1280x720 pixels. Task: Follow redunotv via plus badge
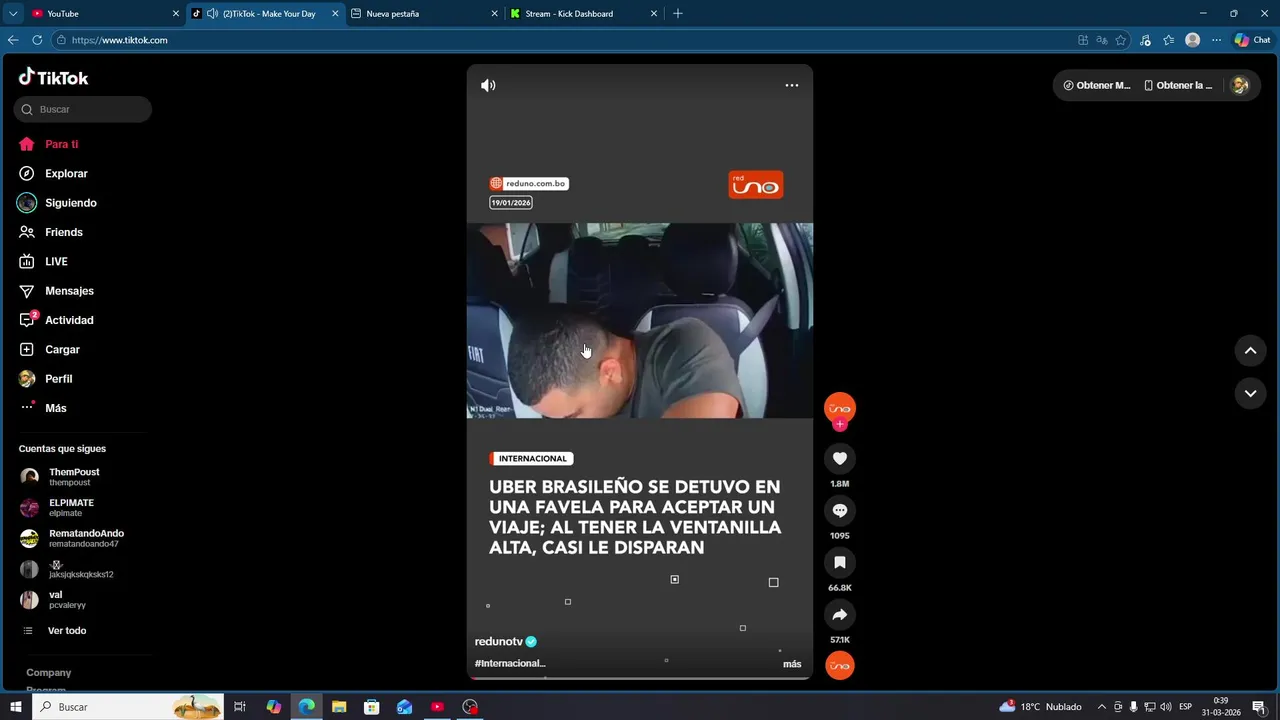840,425
